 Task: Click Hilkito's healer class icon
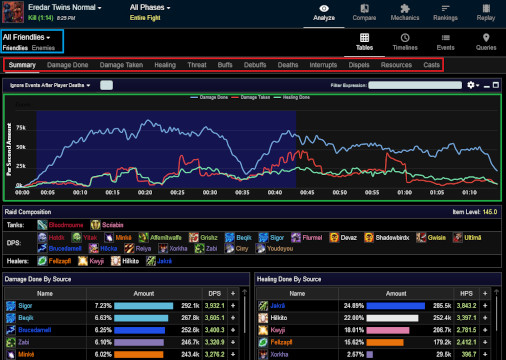coord(116,261)
